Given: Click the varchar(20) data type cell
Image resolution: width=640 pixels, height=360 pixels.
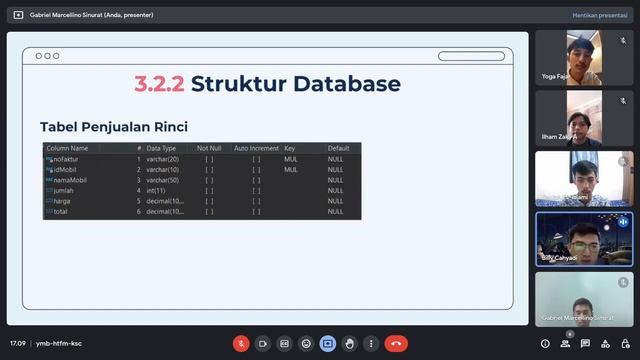Looking at the screenshot, I should 162,159.
